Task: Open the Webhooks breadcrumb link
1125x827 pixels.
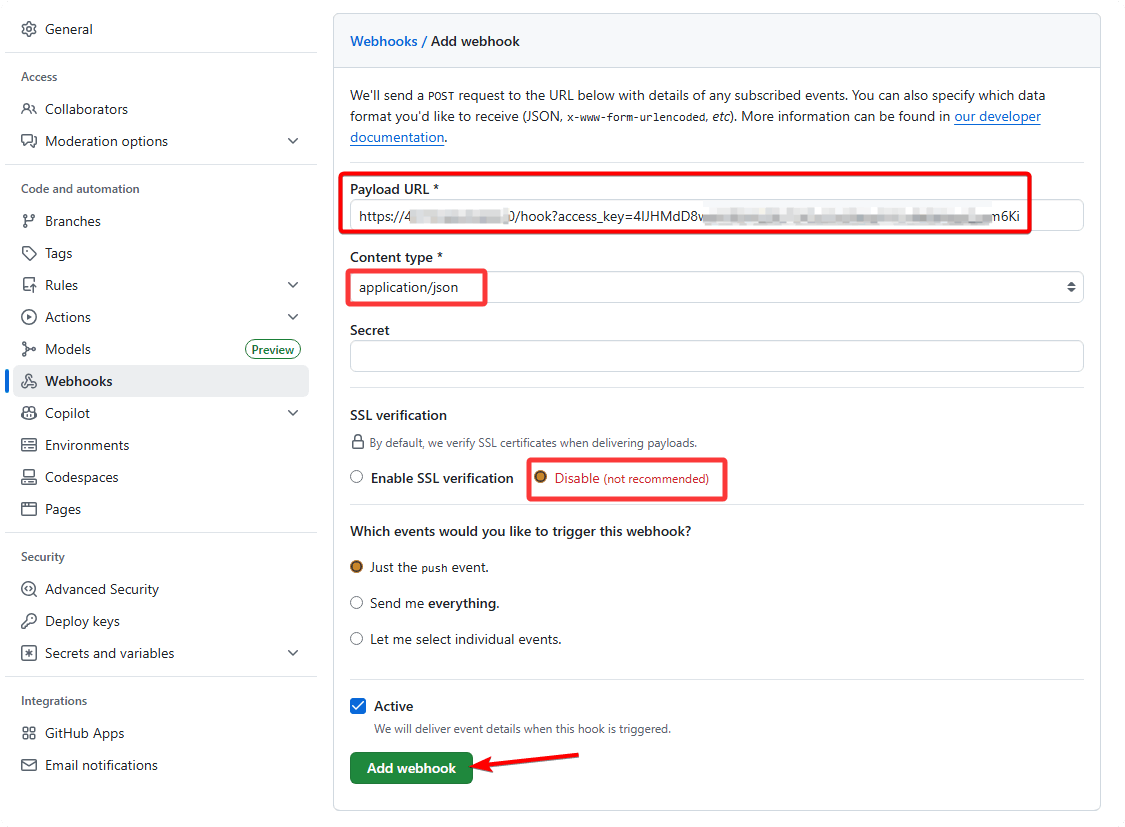Action: coord(384,41)
